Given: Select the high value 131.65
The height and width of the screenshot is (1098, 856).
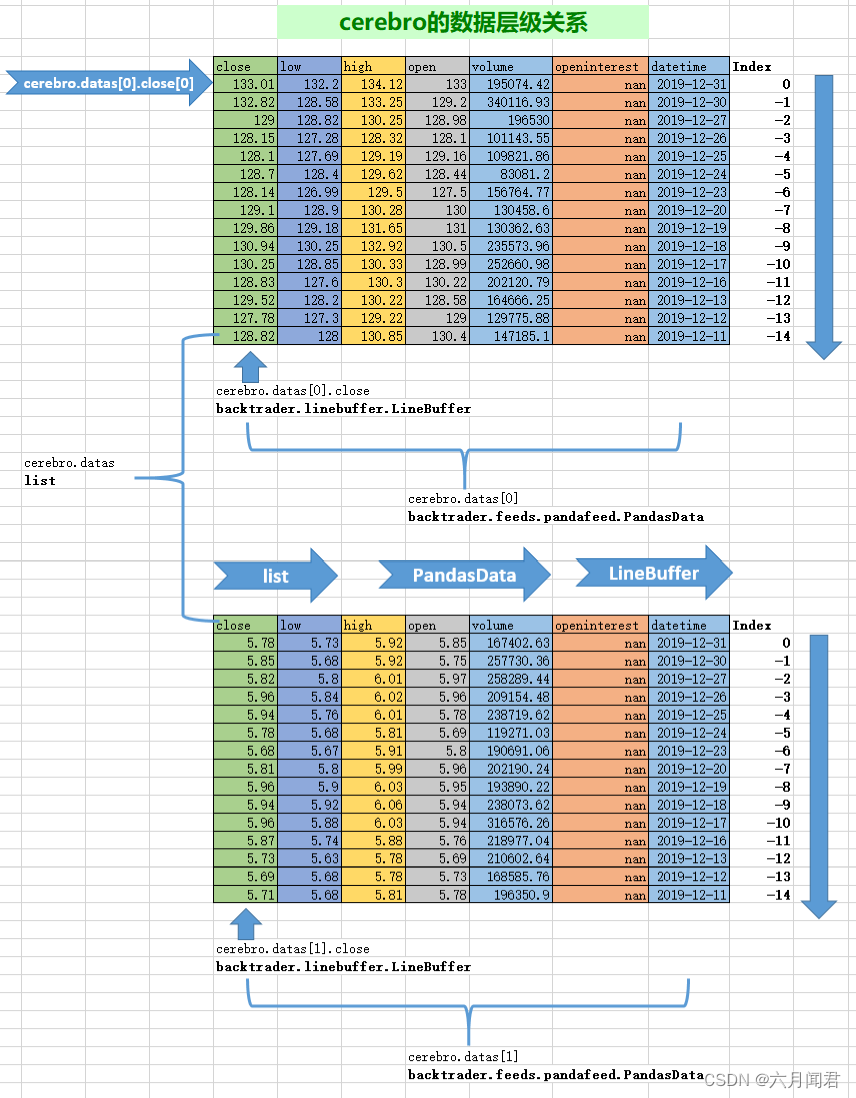Looking at the screenshot, I should click(x=373, y=228).
